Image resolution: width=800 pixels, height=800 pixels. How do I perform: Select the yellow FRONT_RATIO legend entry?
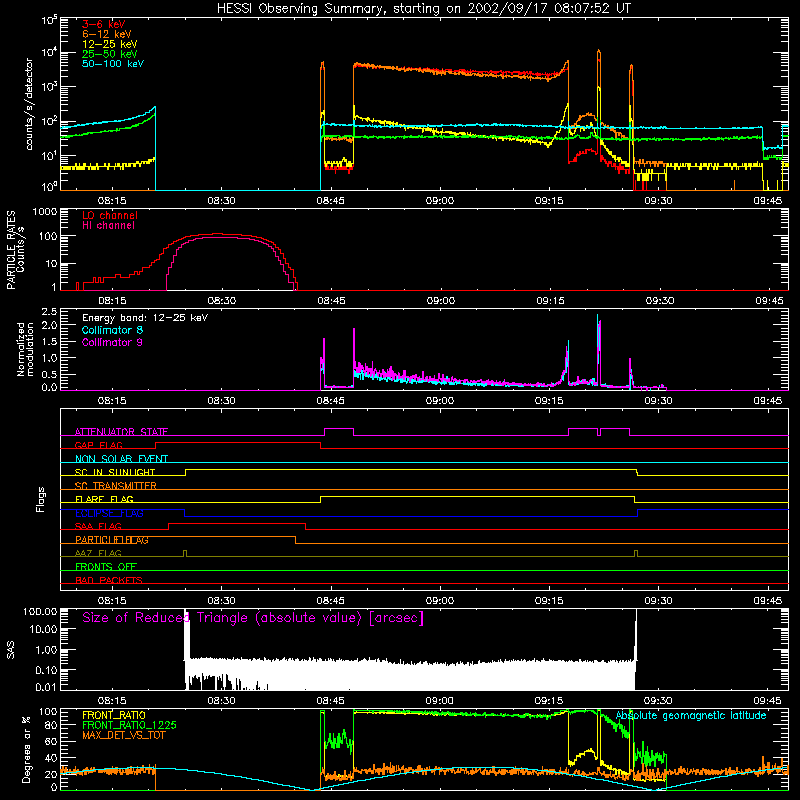pos(114,715)
